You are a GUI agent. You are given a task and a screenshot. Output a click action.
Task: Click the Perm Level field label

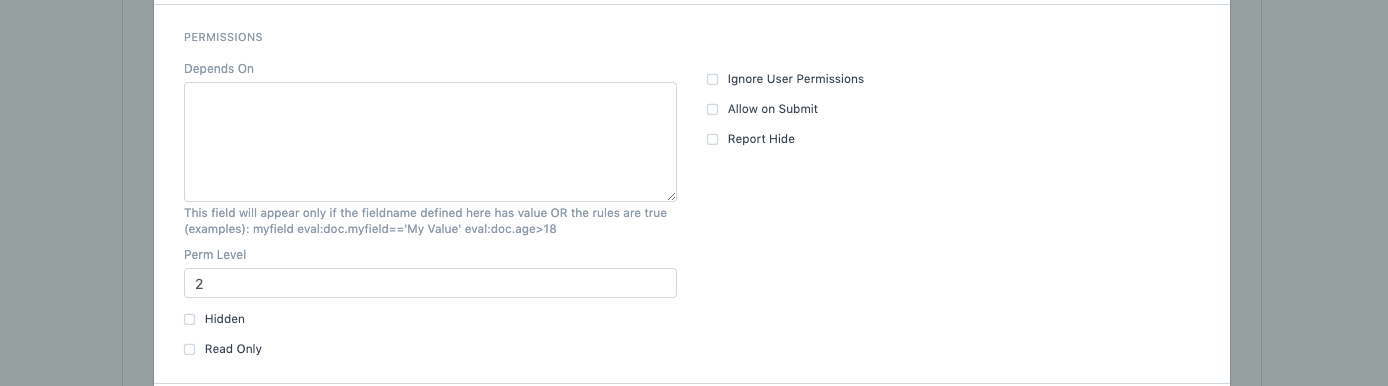point(215,255)
